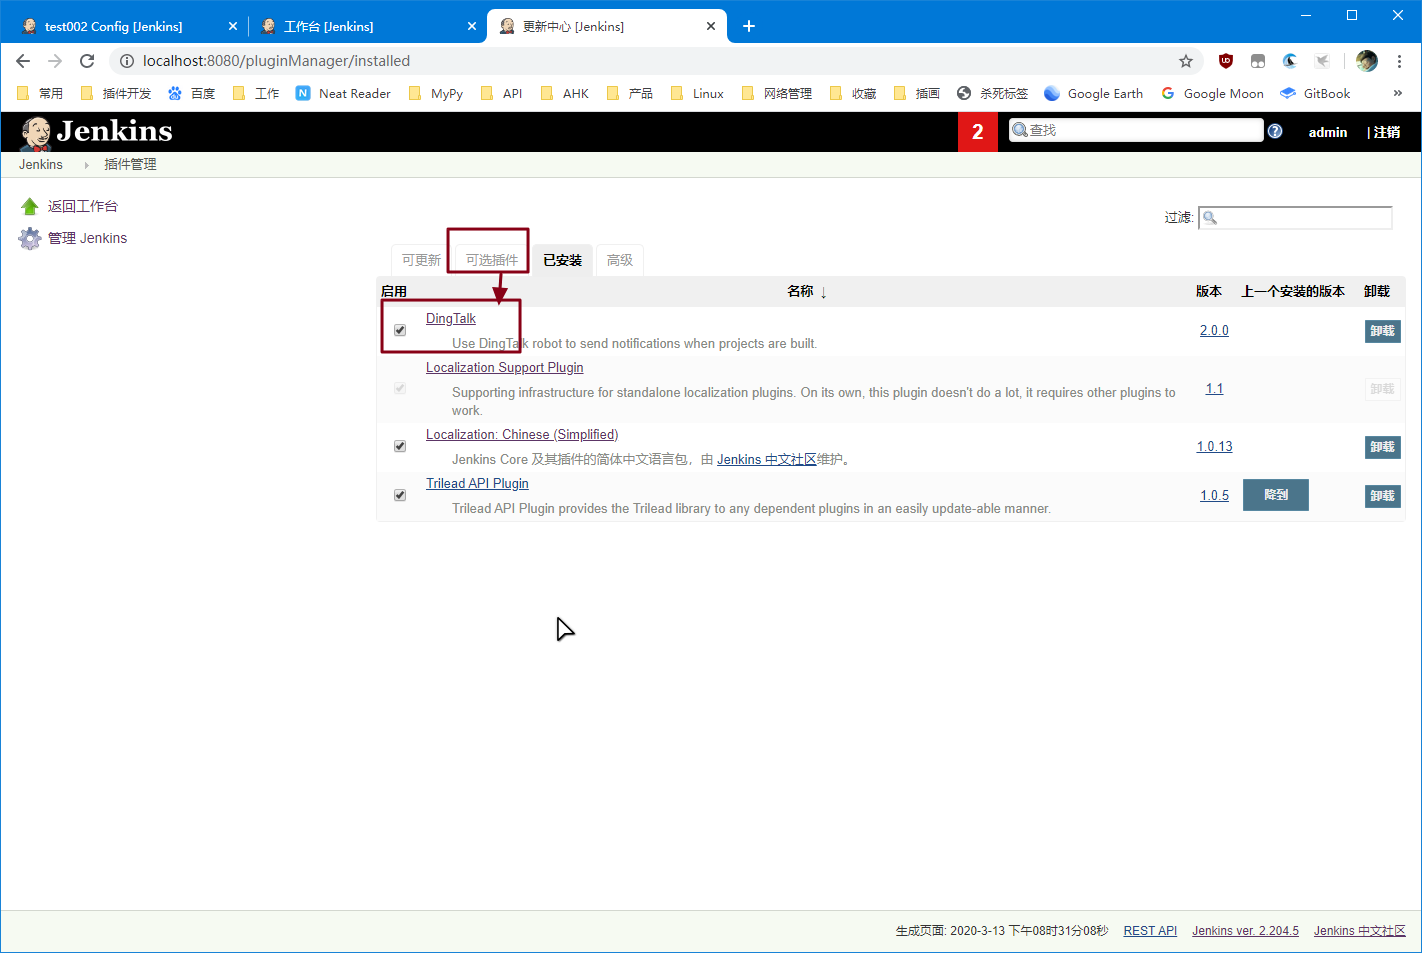1422x953 pixels.
Task: Open the search help question mark icon
Action: [x=1275, y=131]
